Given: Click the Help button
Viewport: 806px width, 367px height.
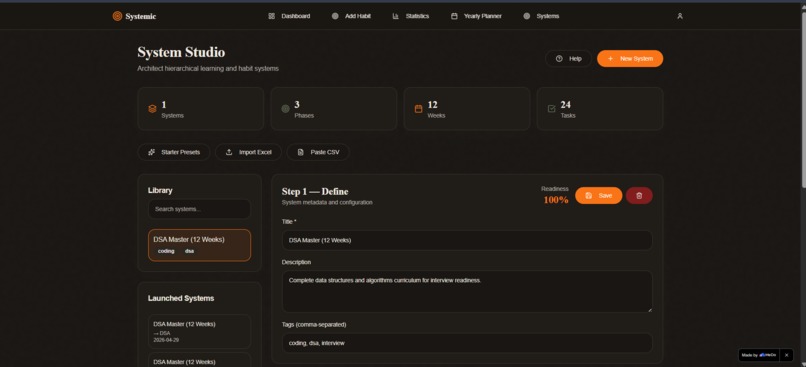Looking at the screenshot, I should tap(568, 59).
